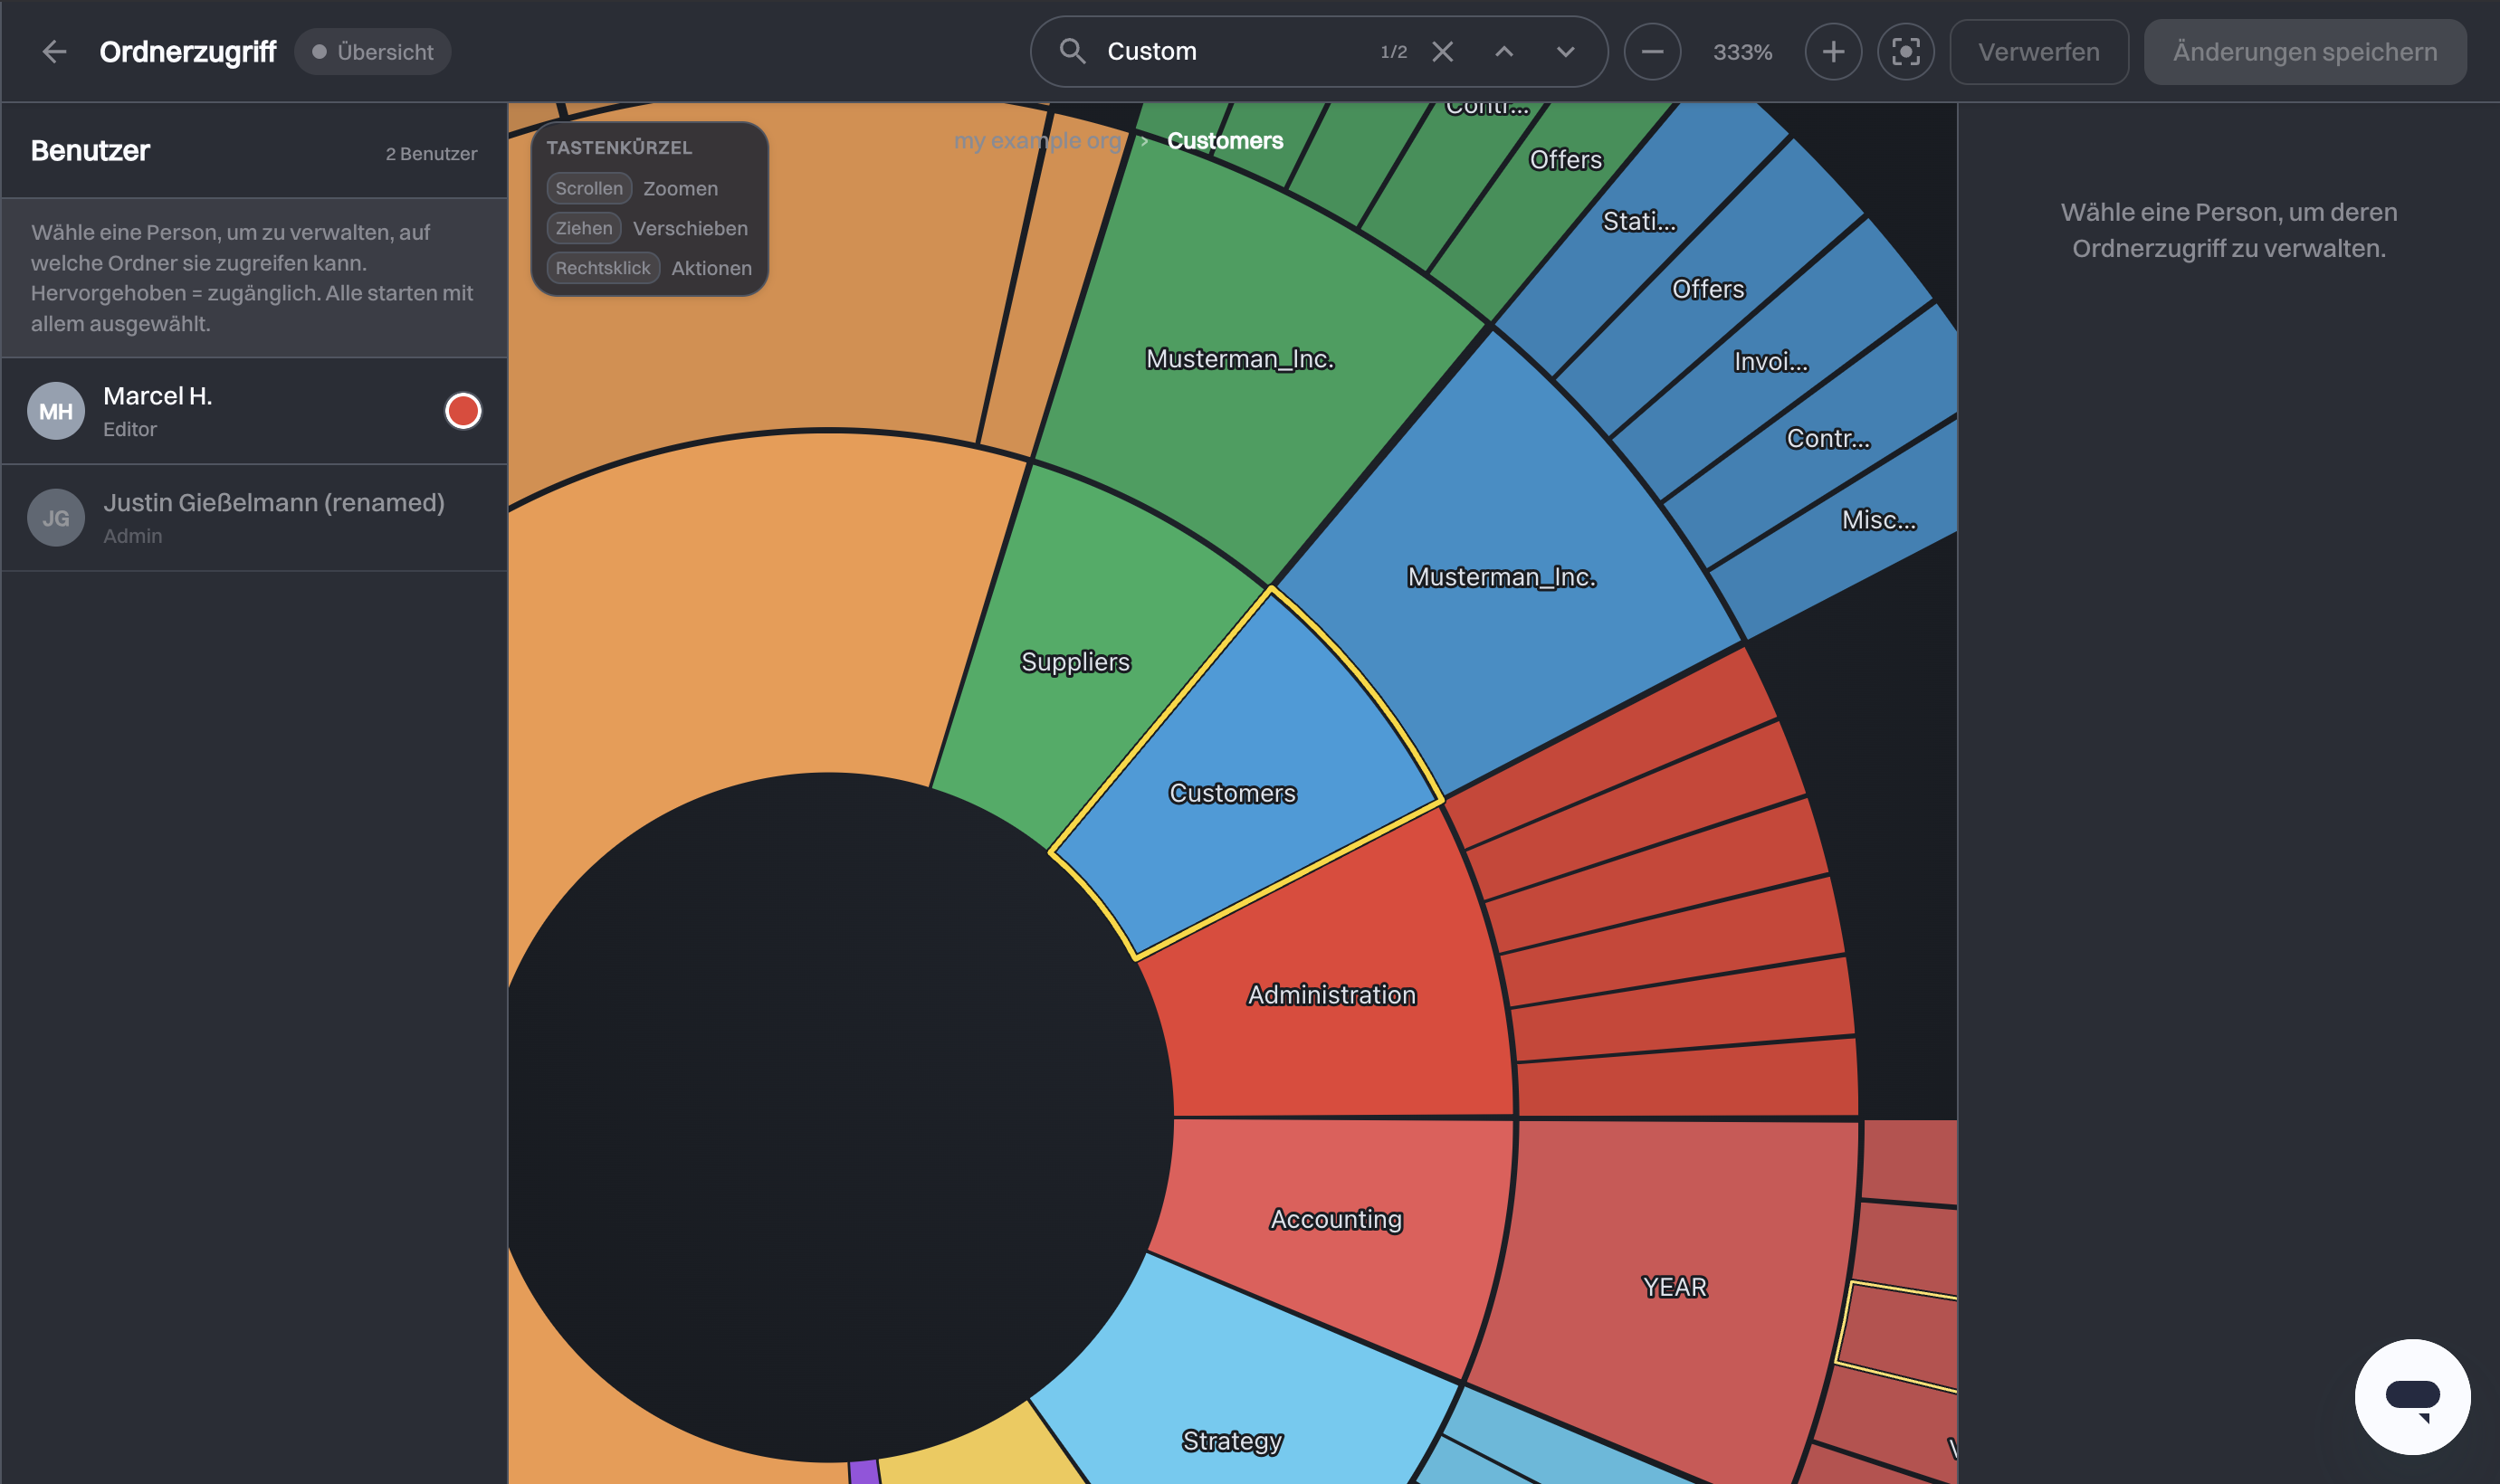Zoom out with the minus button

coord(1652,52)
